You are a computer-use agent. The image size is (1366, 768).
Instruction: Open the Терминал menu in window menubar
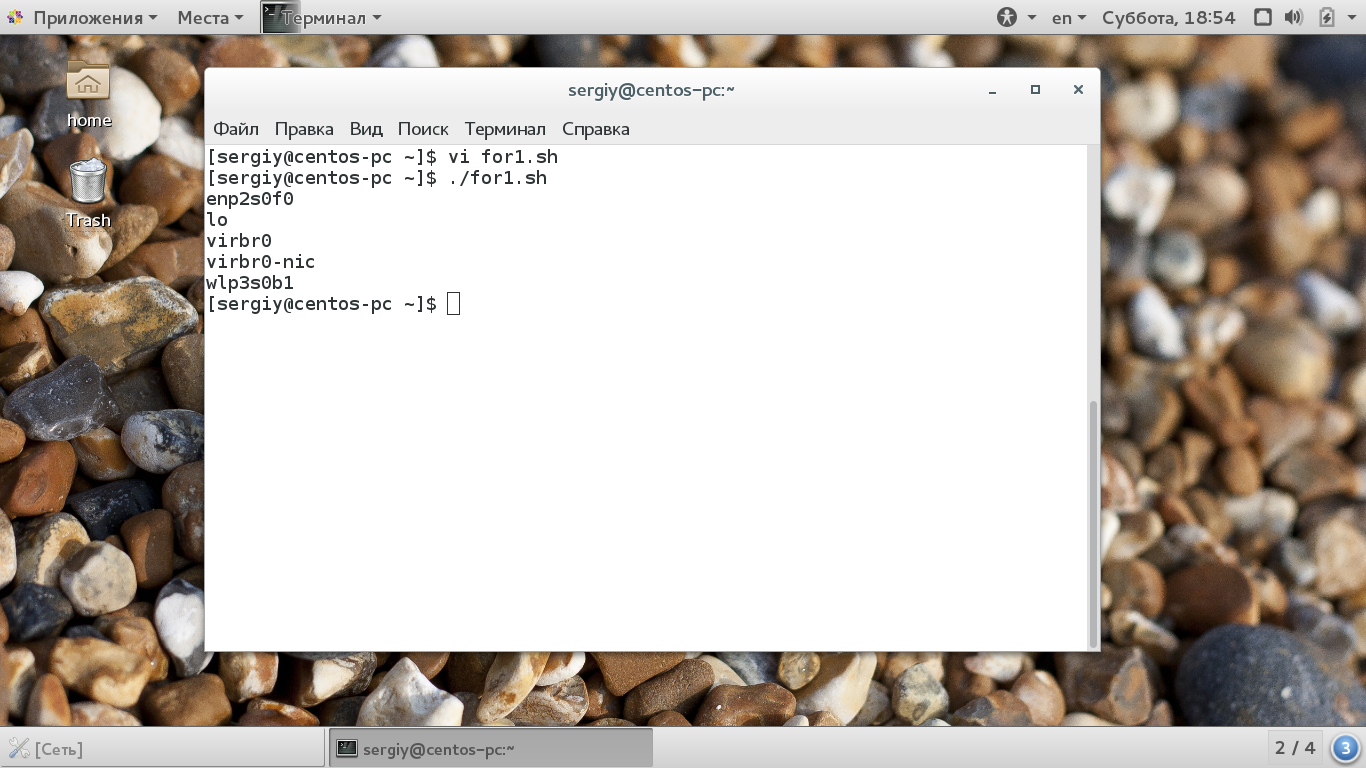pyautogui.click(x=505, y=129)
